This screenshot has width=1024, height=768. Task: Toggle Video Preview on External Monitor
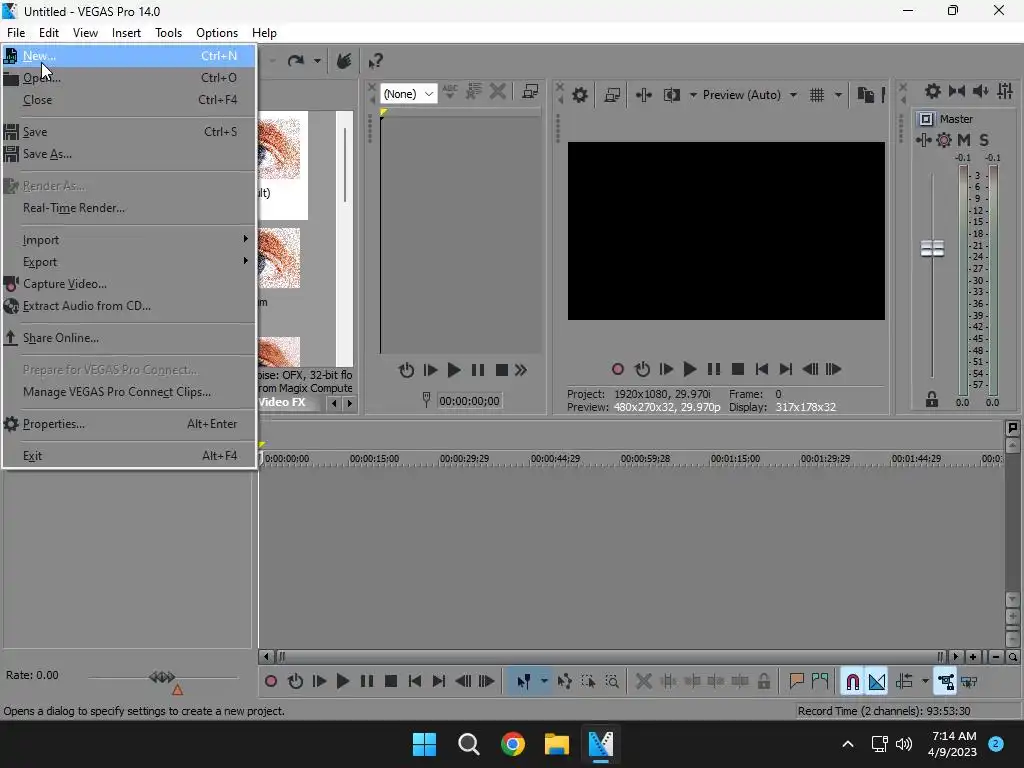coord(612,95)
